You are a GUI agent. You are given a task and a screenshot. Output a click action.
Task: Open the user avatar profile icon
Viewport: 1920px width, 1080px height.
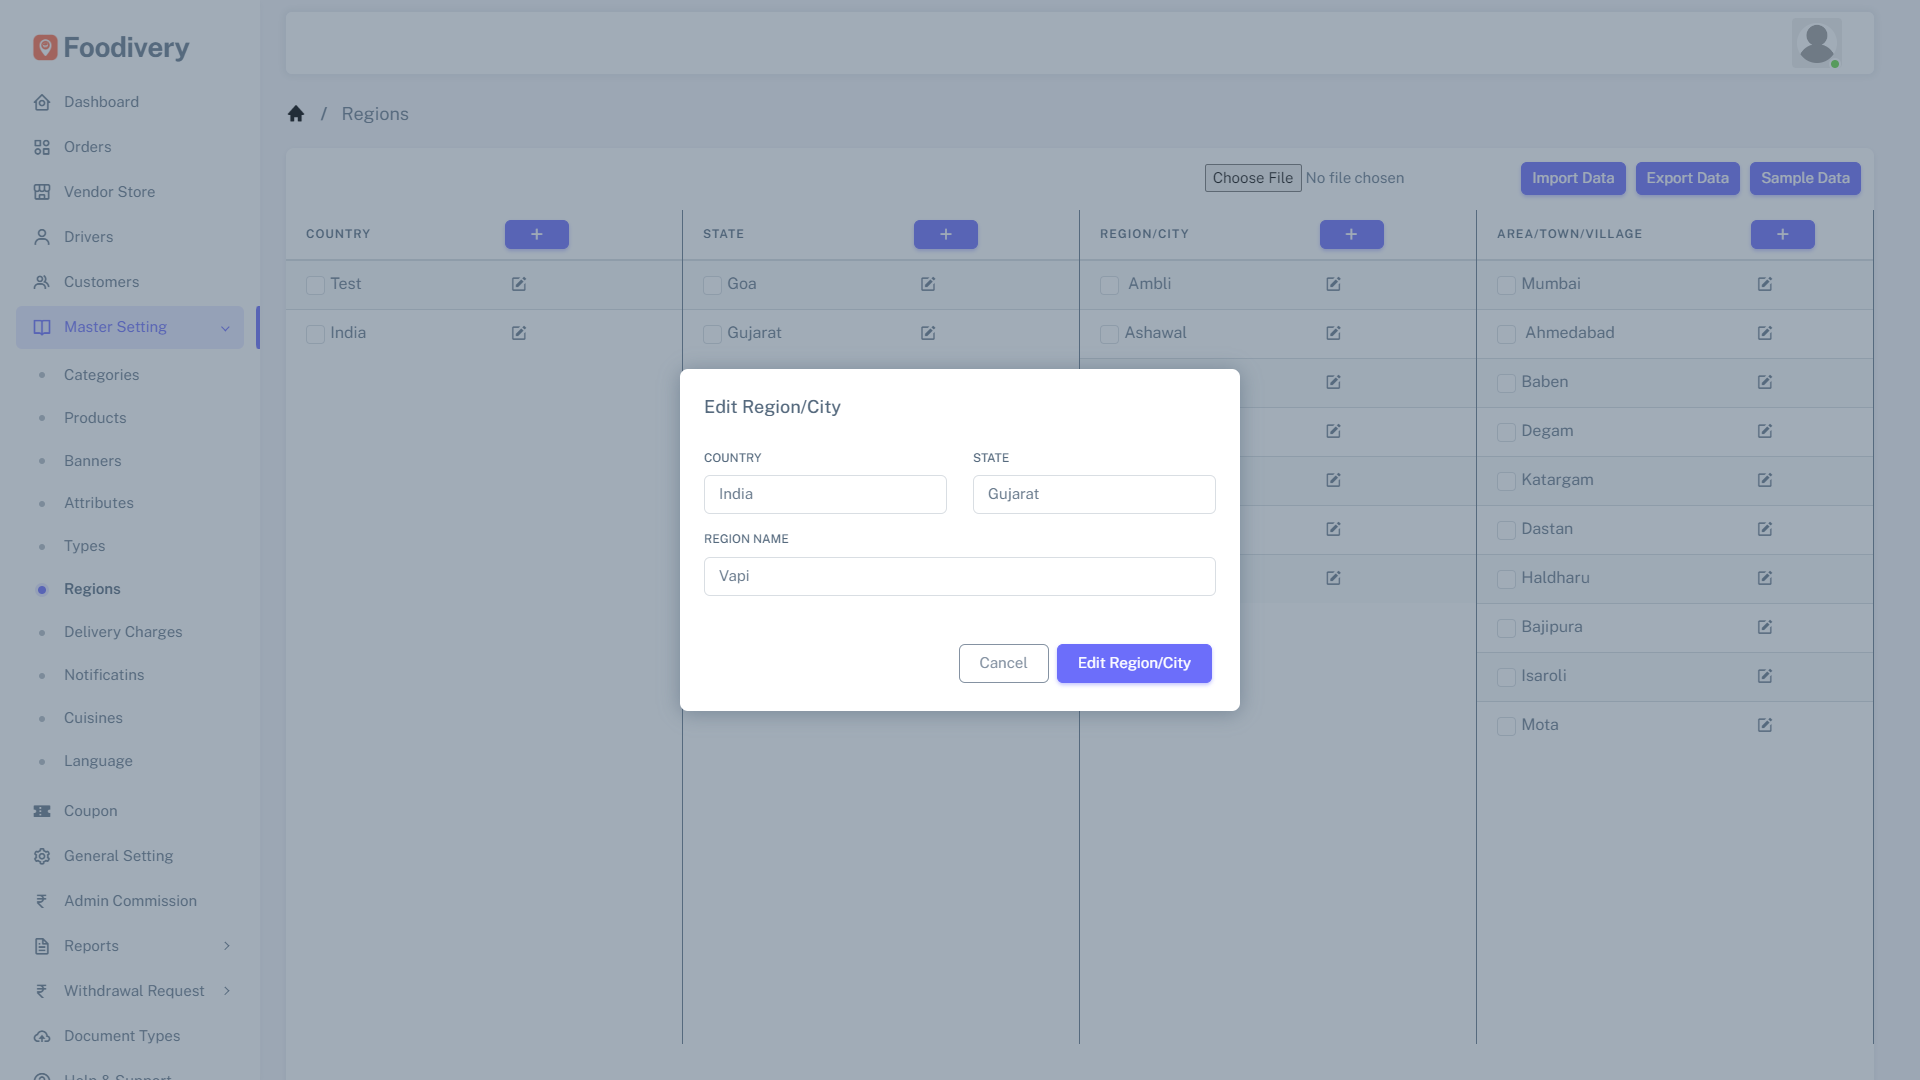[x=1816, y=43]
